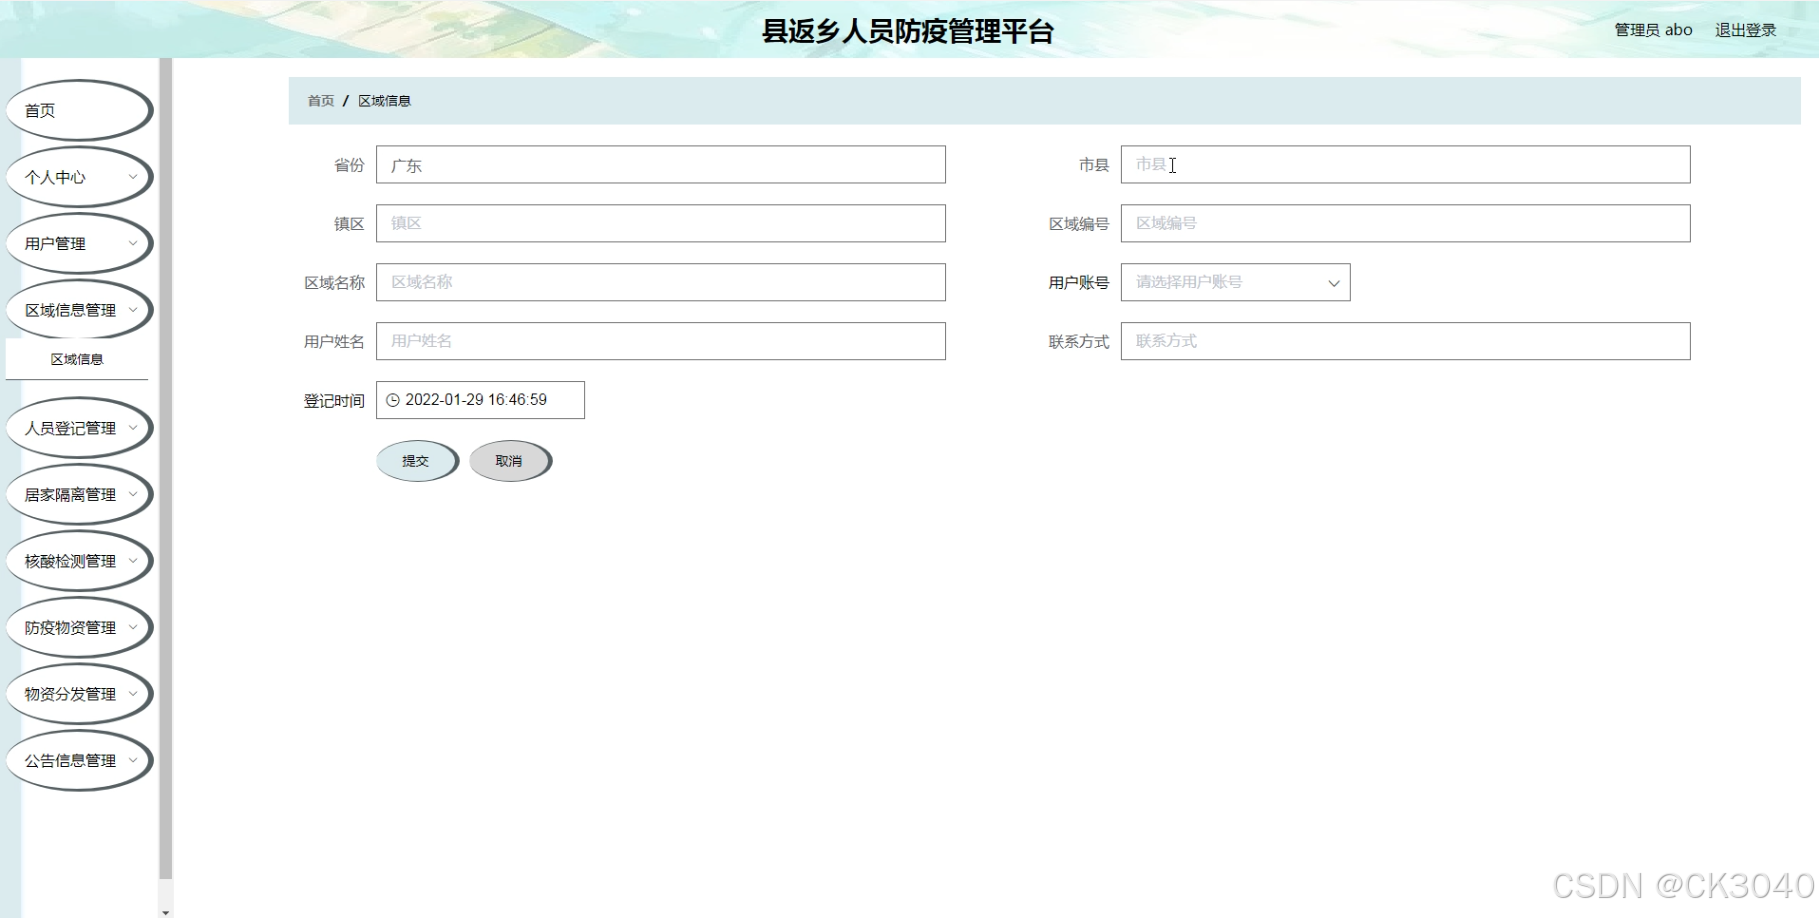Viewport: 1819px width, 918px height.
Task: Click 退出登录 to log out
Action: pos(1745,30)
